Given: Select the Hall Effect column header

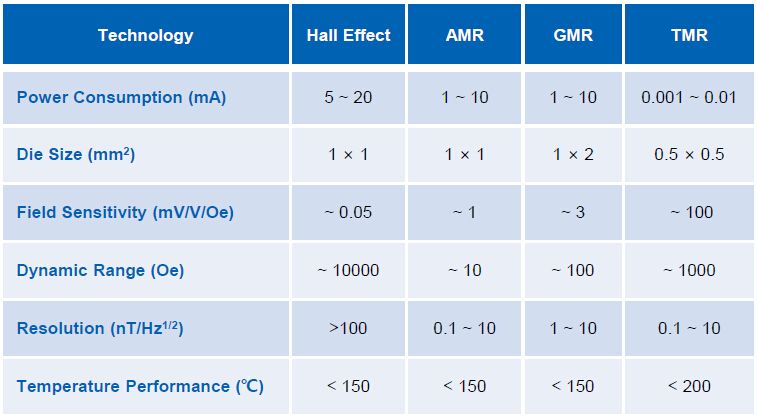Looking at the screenshot, I should pos(348,35).
